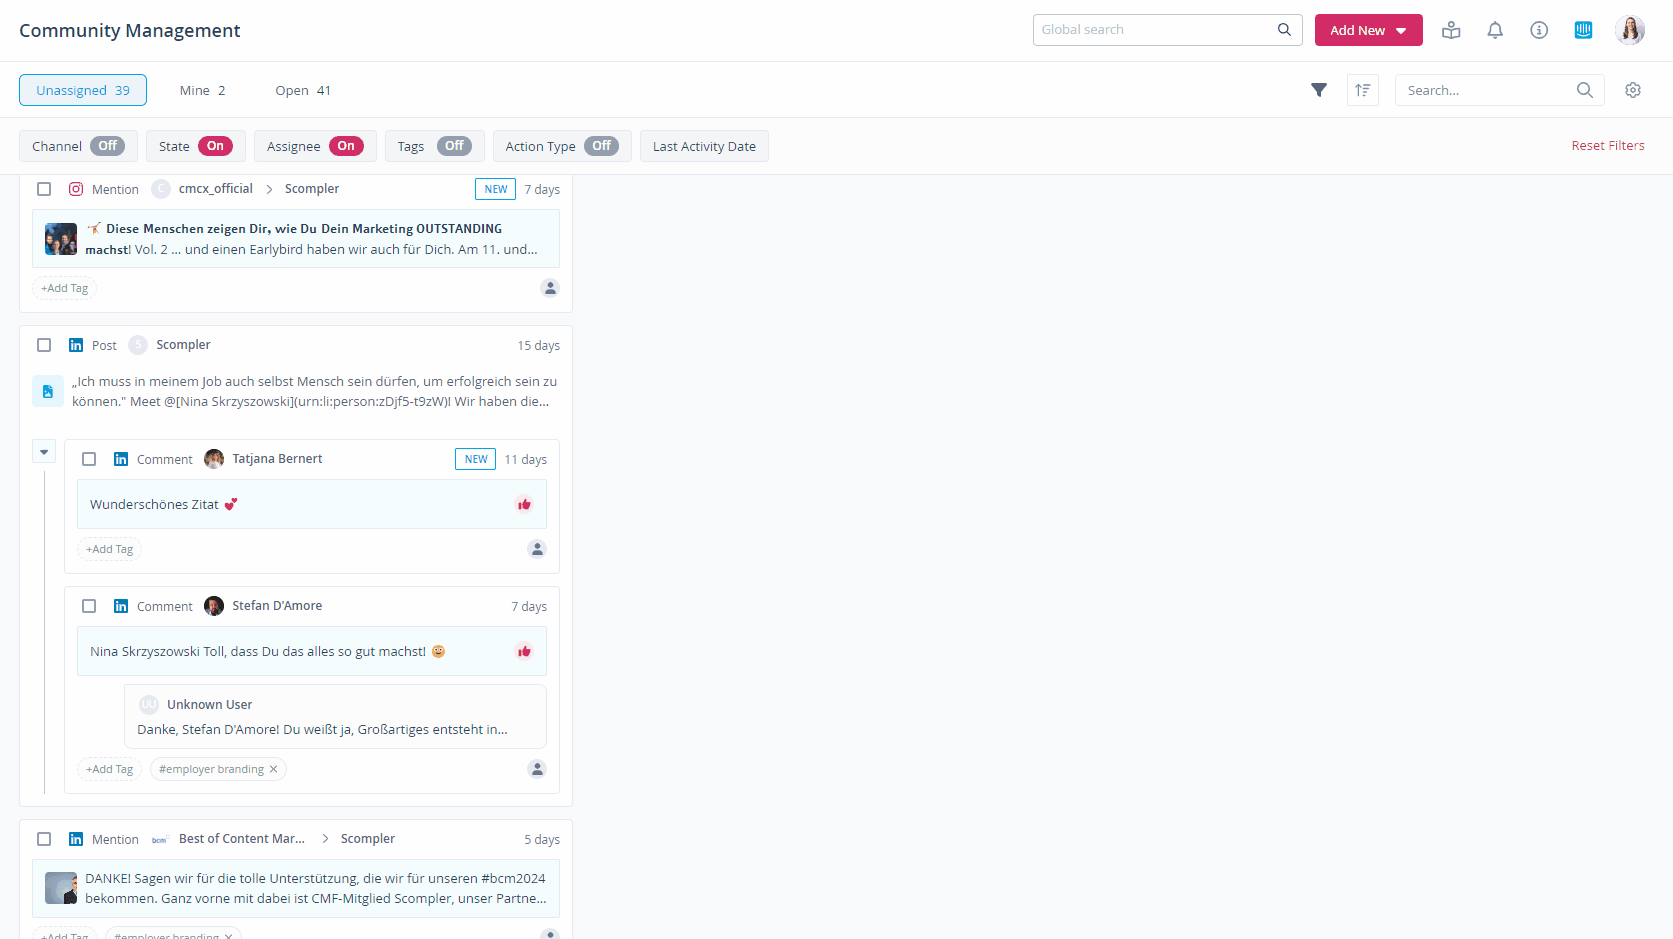Viewport: 1673px width, 939px height.
Task: Check the Tatjana Bernert comment checkbox
Action: 89,459
